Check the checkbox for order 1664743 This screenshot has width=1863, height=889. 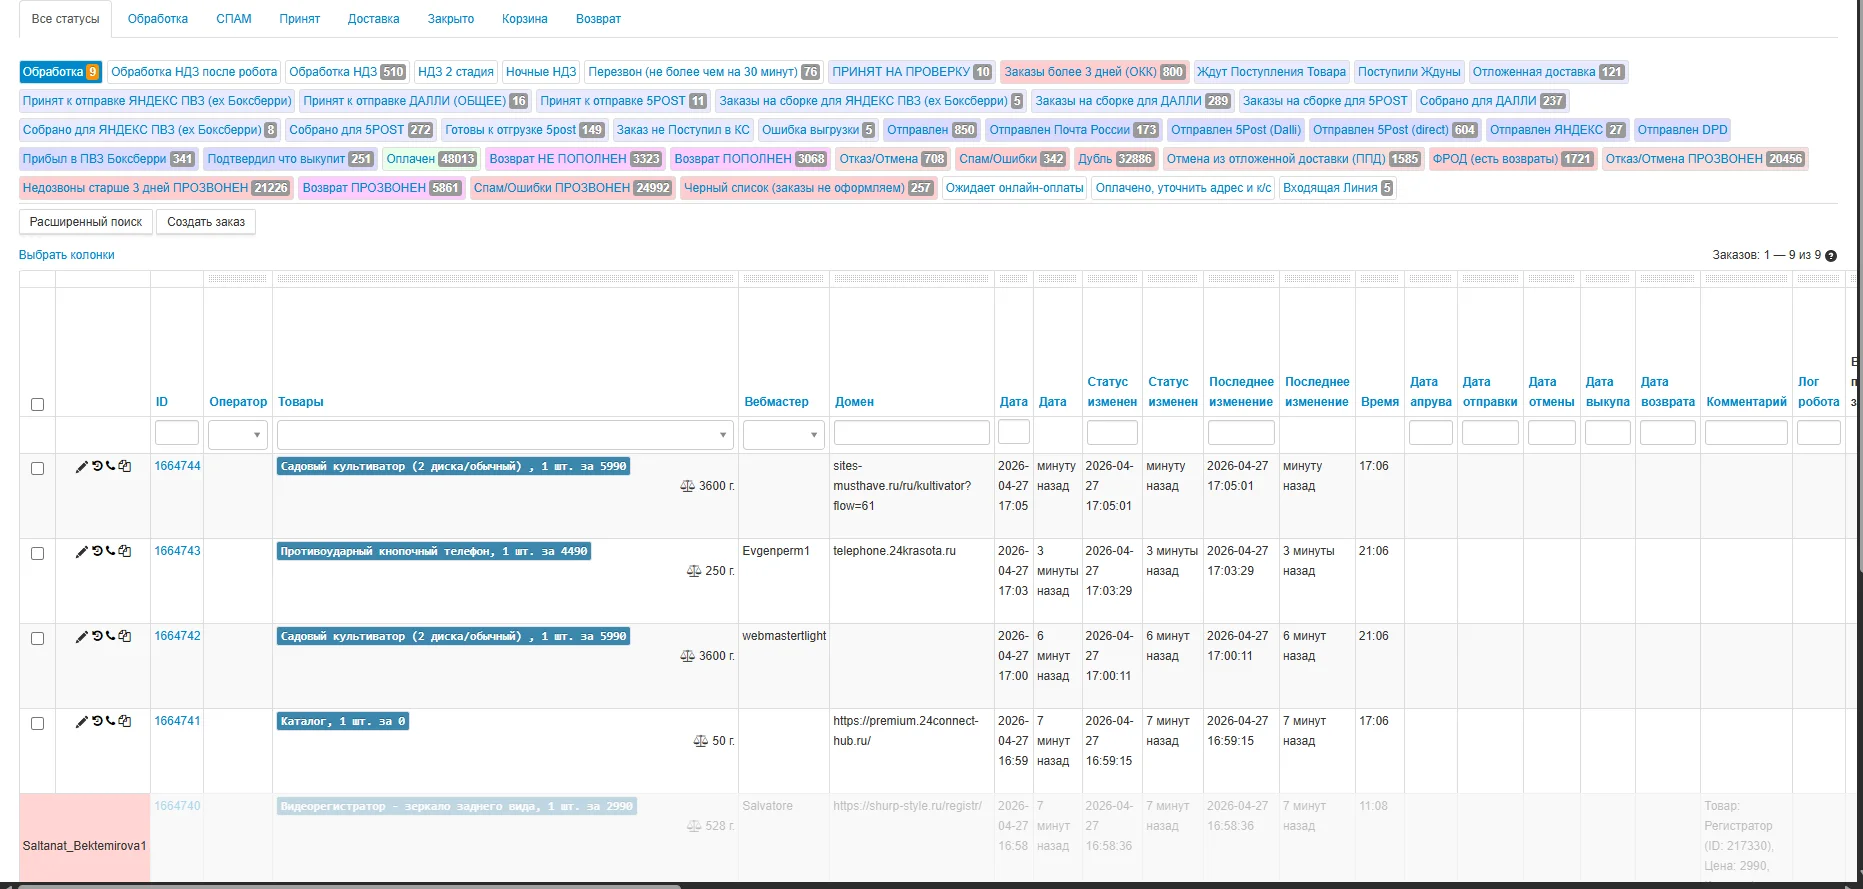38,554
